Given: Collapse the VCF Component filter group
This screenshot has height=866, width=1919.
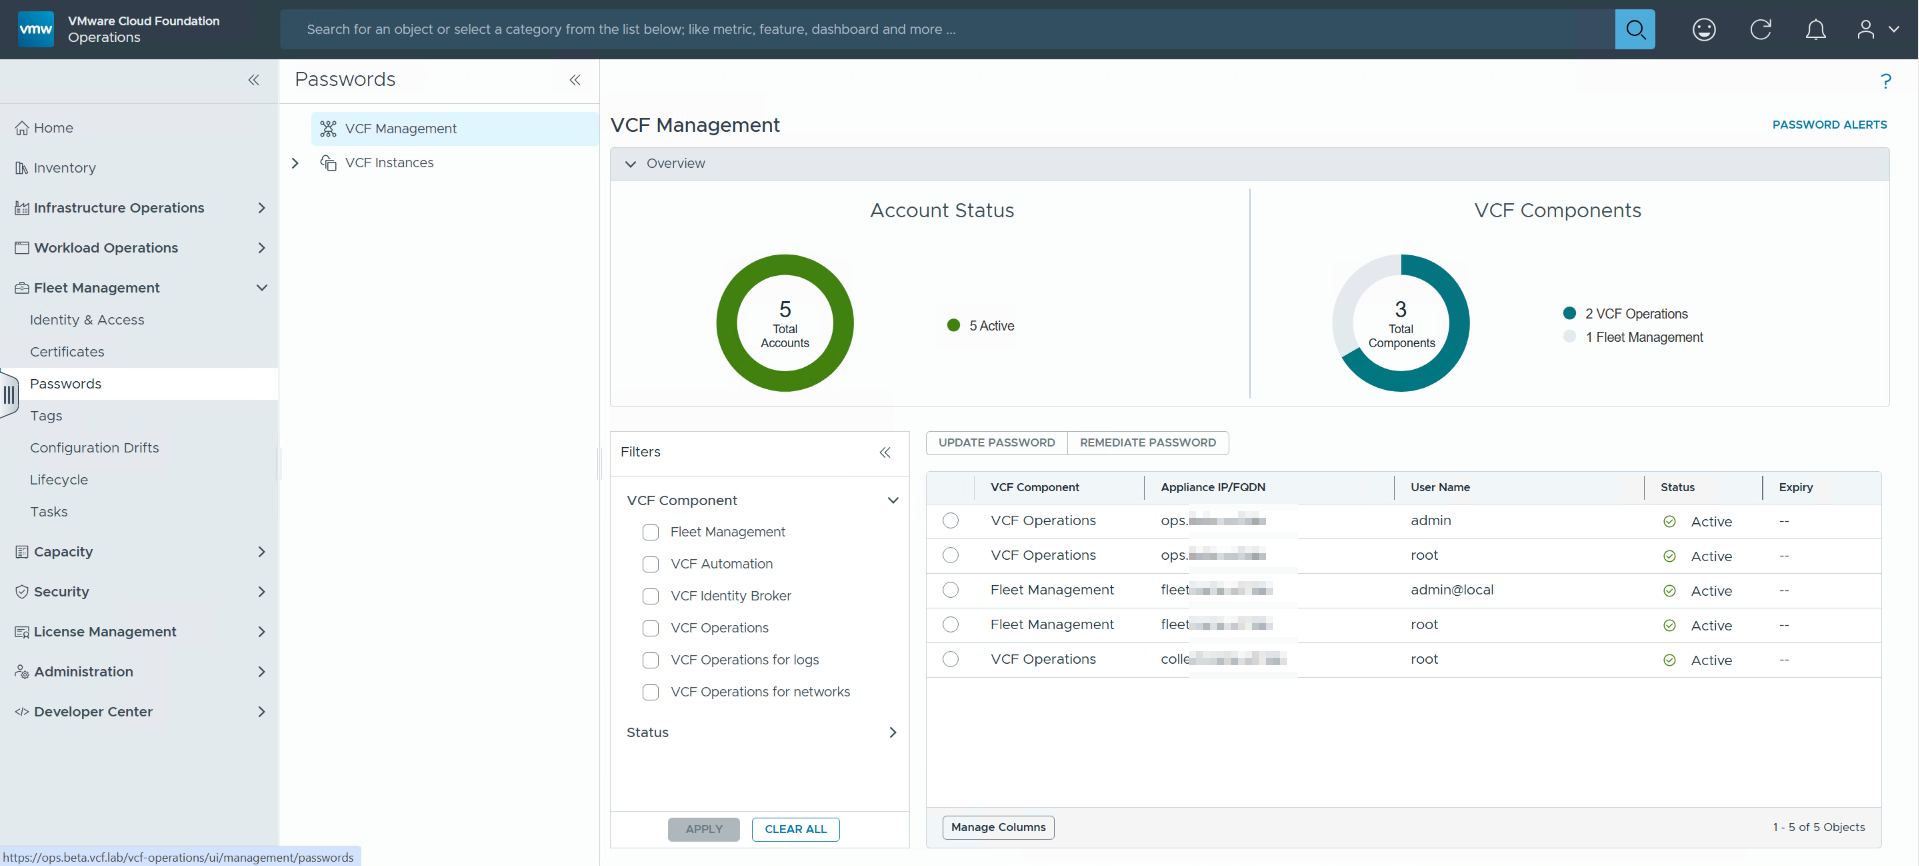Looking at the screenshot, I should [x=893, y=500].
